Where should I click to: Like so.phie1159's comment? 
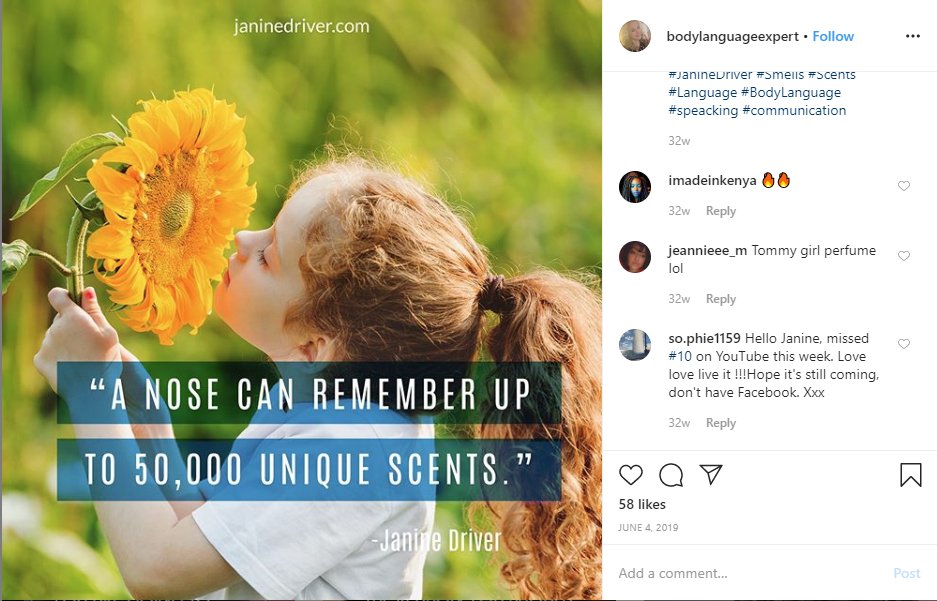(x=904, y=344)
